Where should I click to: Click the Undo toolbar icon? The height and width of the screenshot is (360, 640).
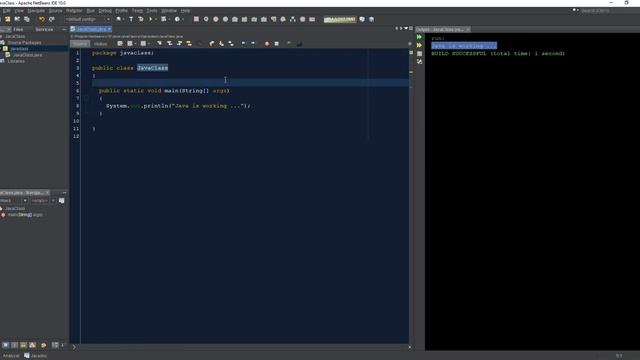click(42, 19)
